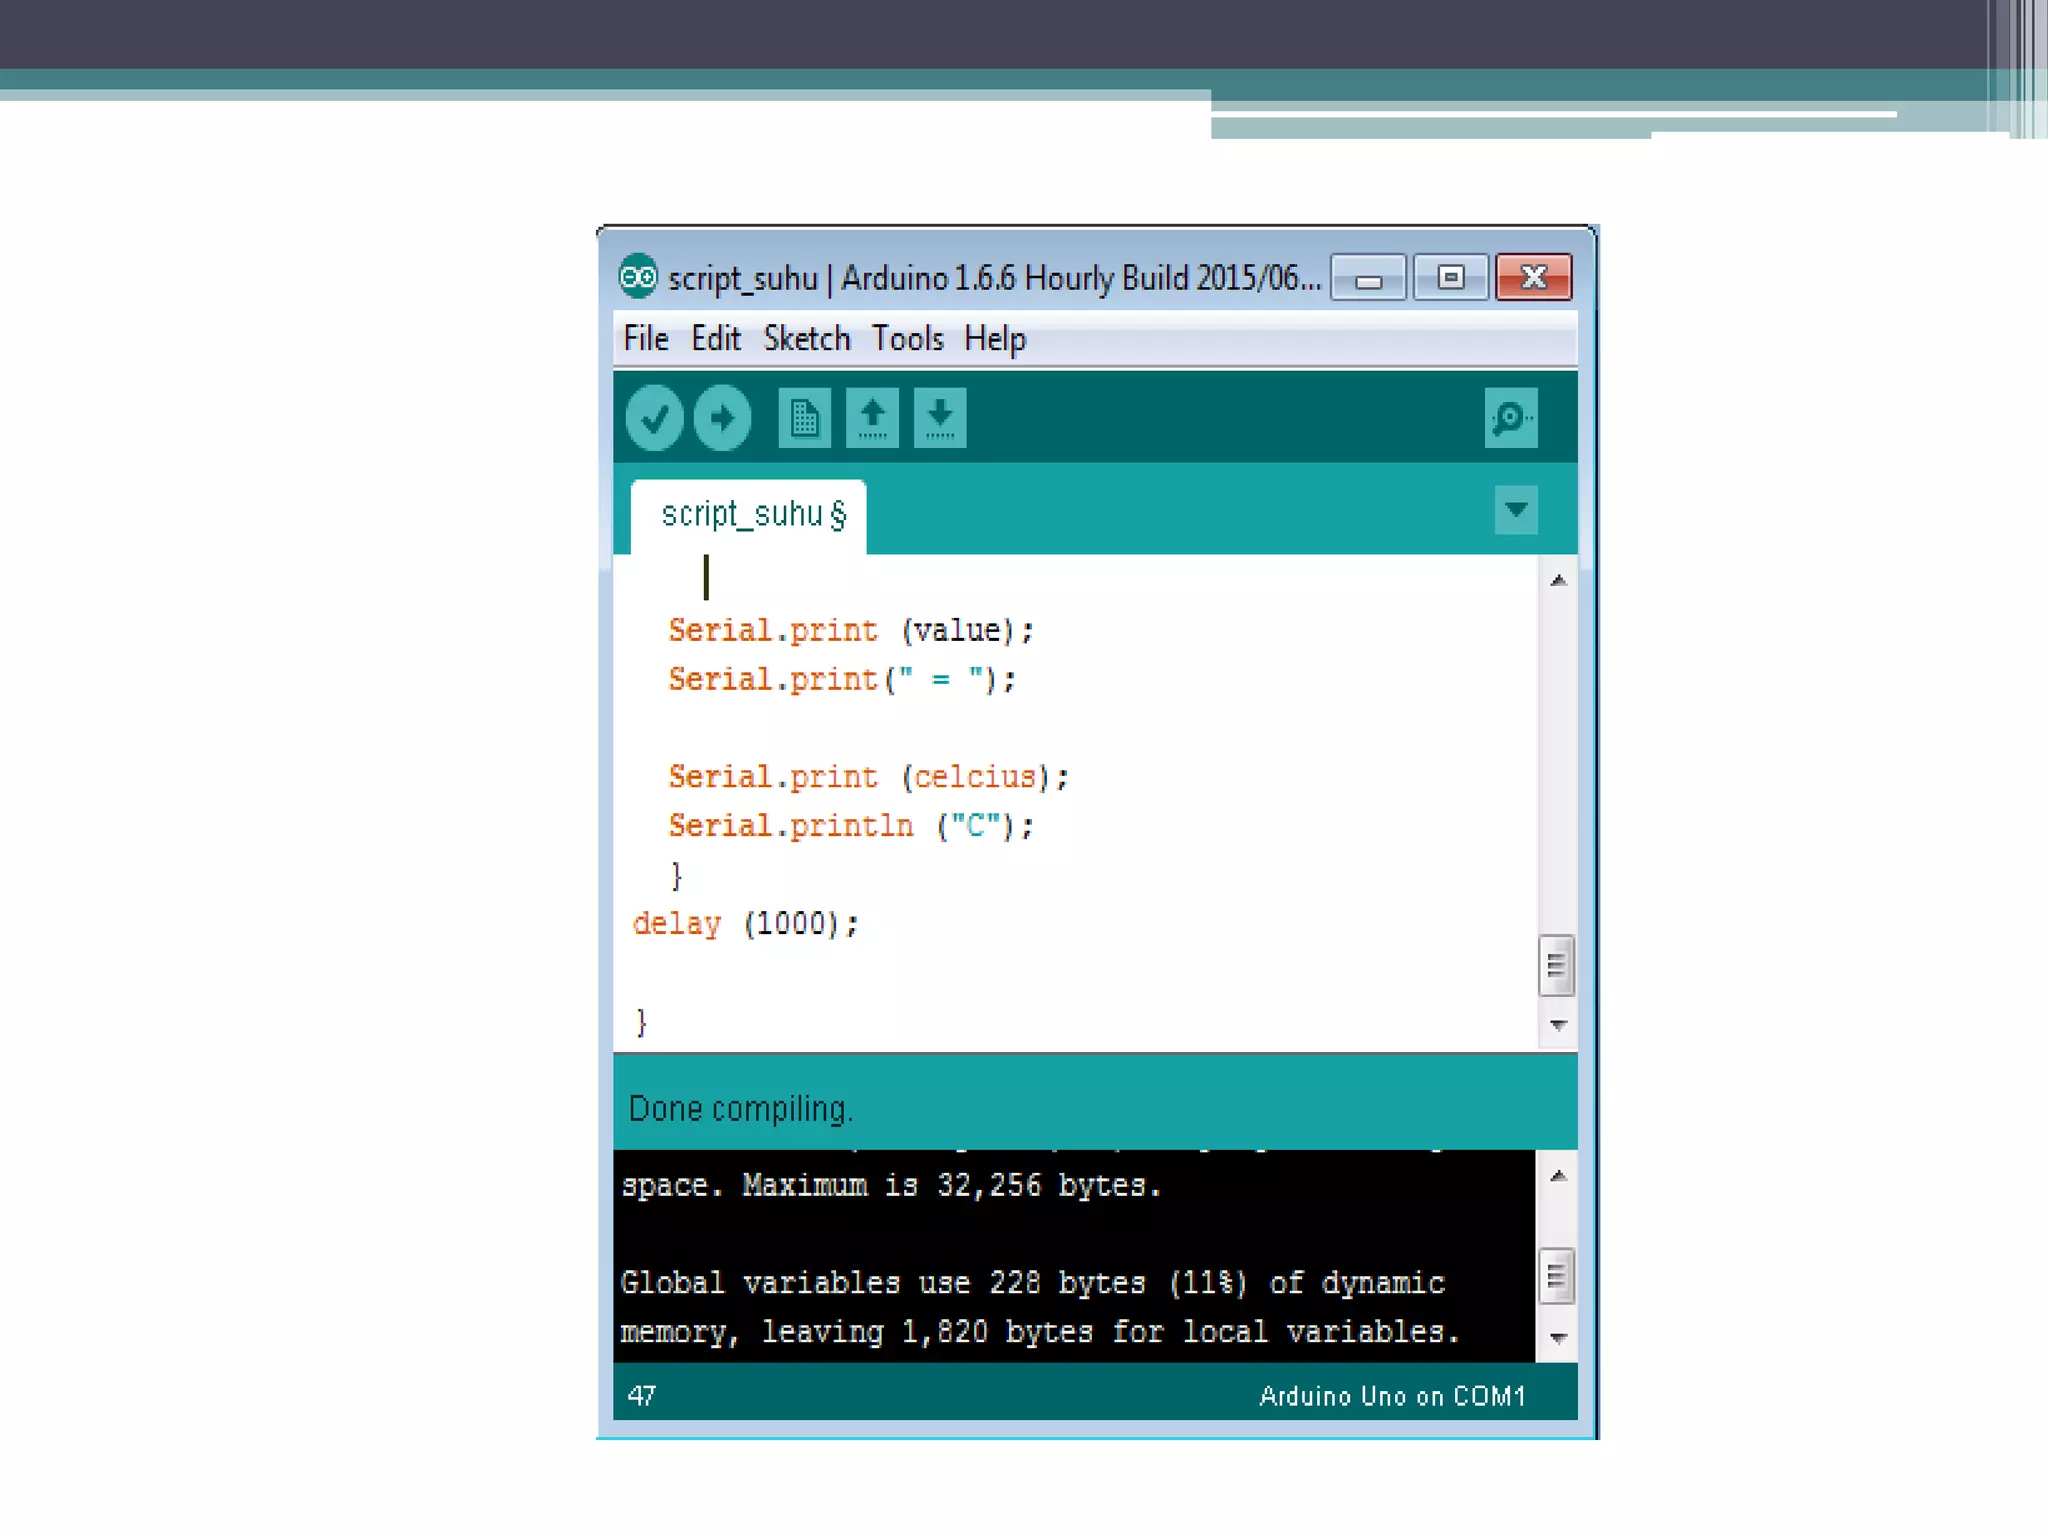Click the Save sketch down-arrow icon
The height and width of the screenshot is (1536, 2048).
pos(939,417)
